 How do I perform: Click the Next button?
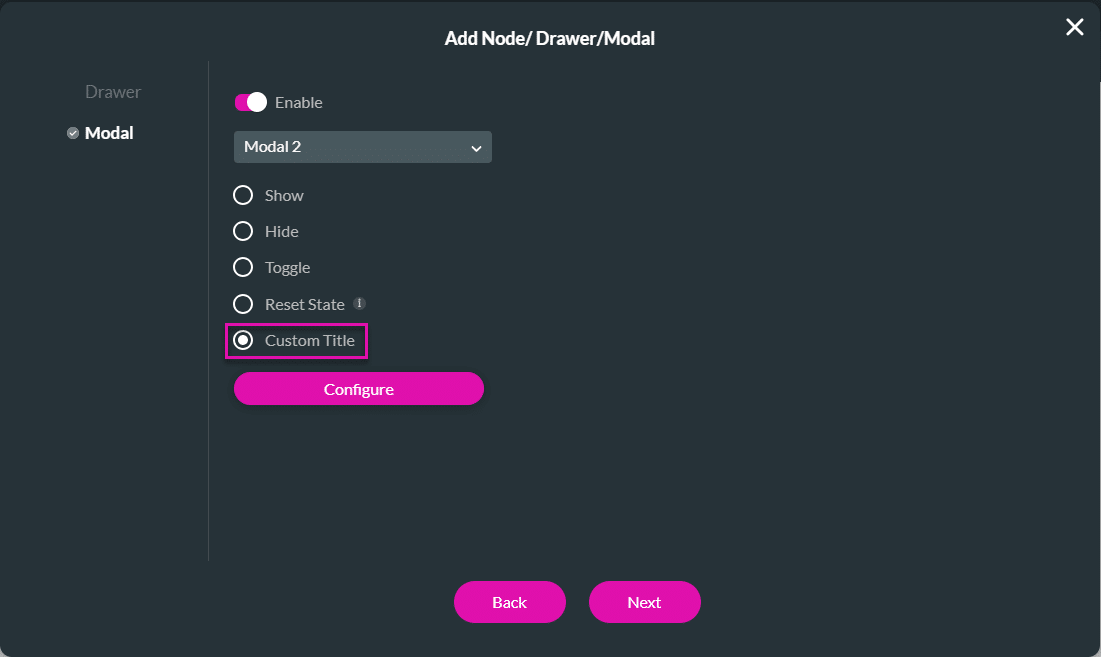tap(644, 602)
